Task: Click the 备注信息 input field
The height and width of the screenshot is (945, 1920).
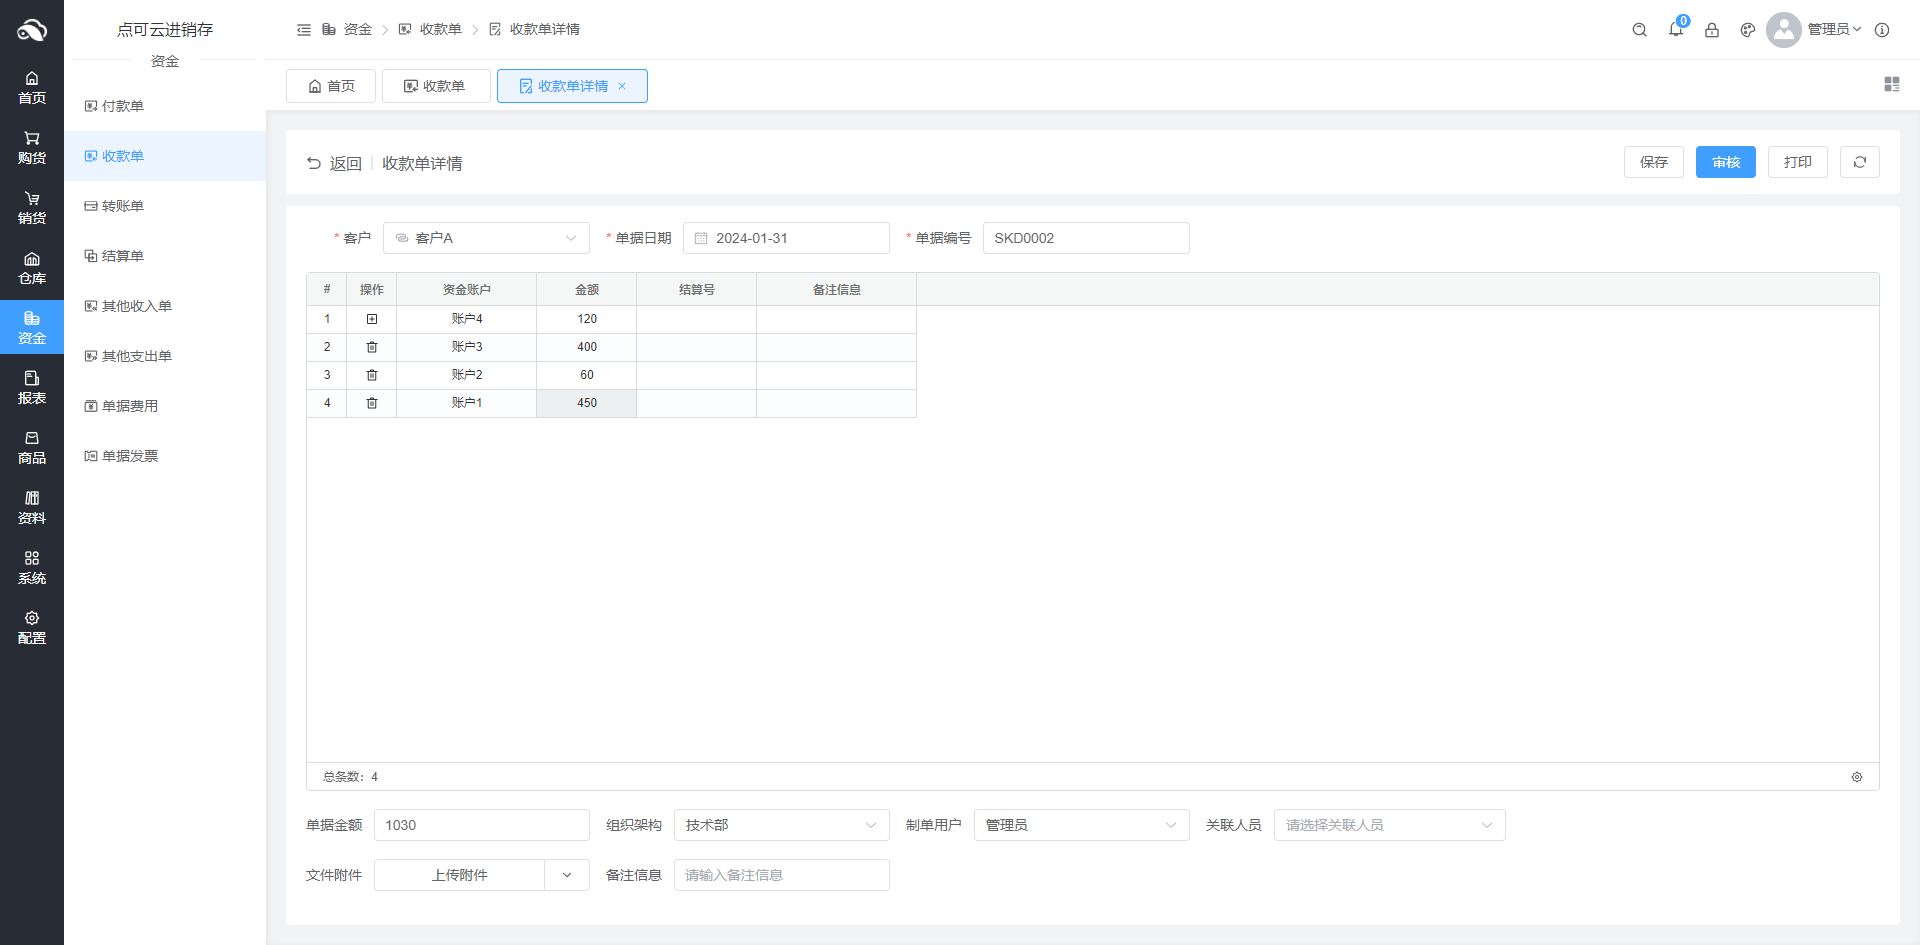Action: [781, 875]
